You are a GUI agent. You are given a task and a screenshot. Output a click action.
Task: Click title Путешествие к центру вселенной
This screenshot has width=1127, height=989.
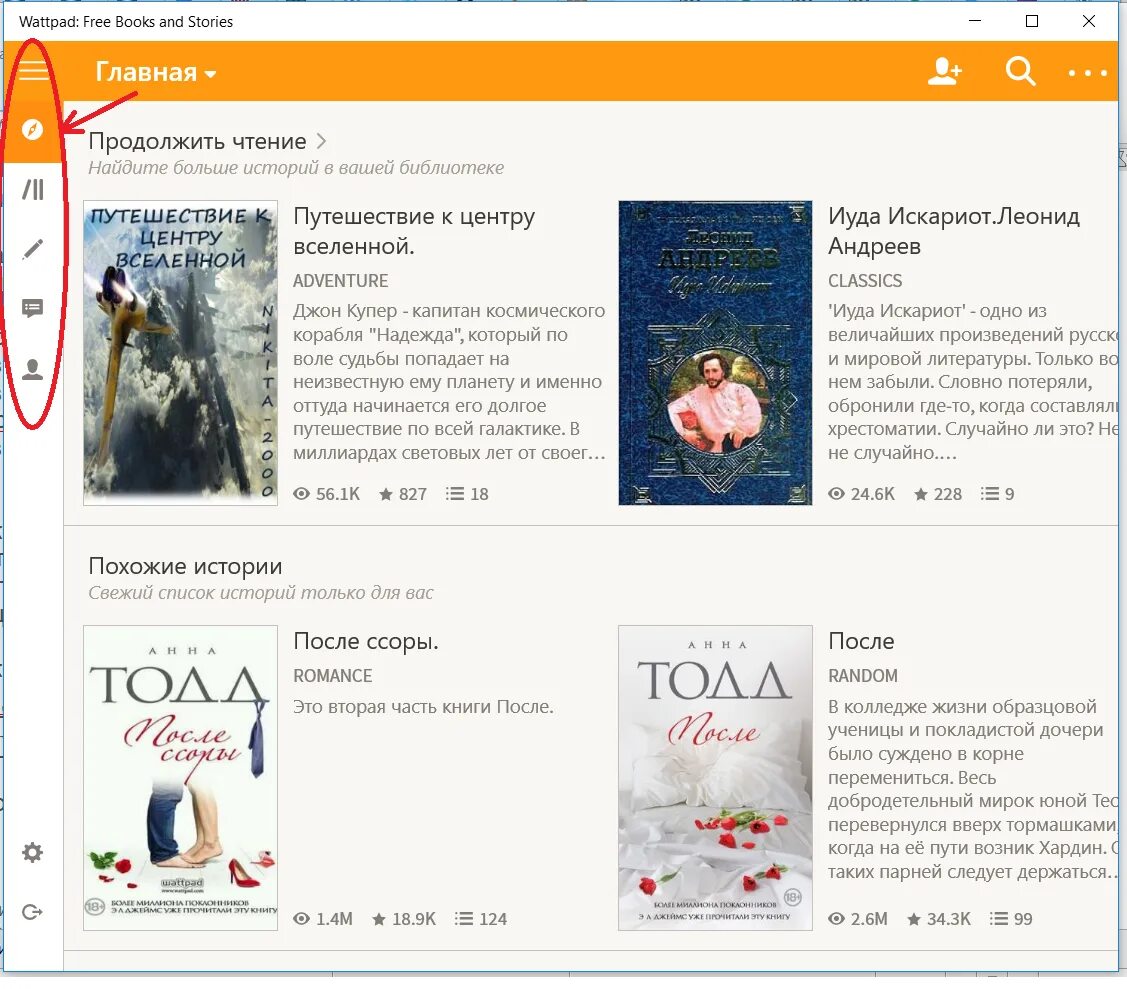click(414, 231)
